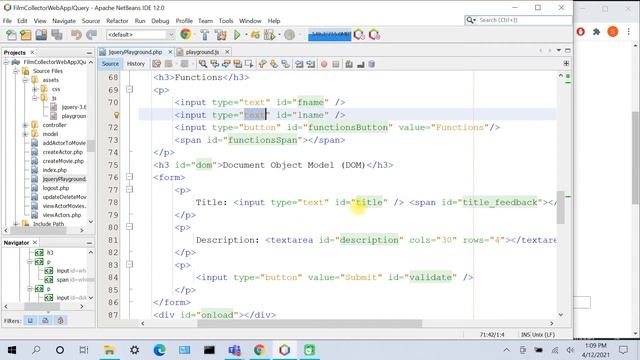The image size is (640, 360).
Task: Click the Shift Line Right icon
Action: pos(311,64)
